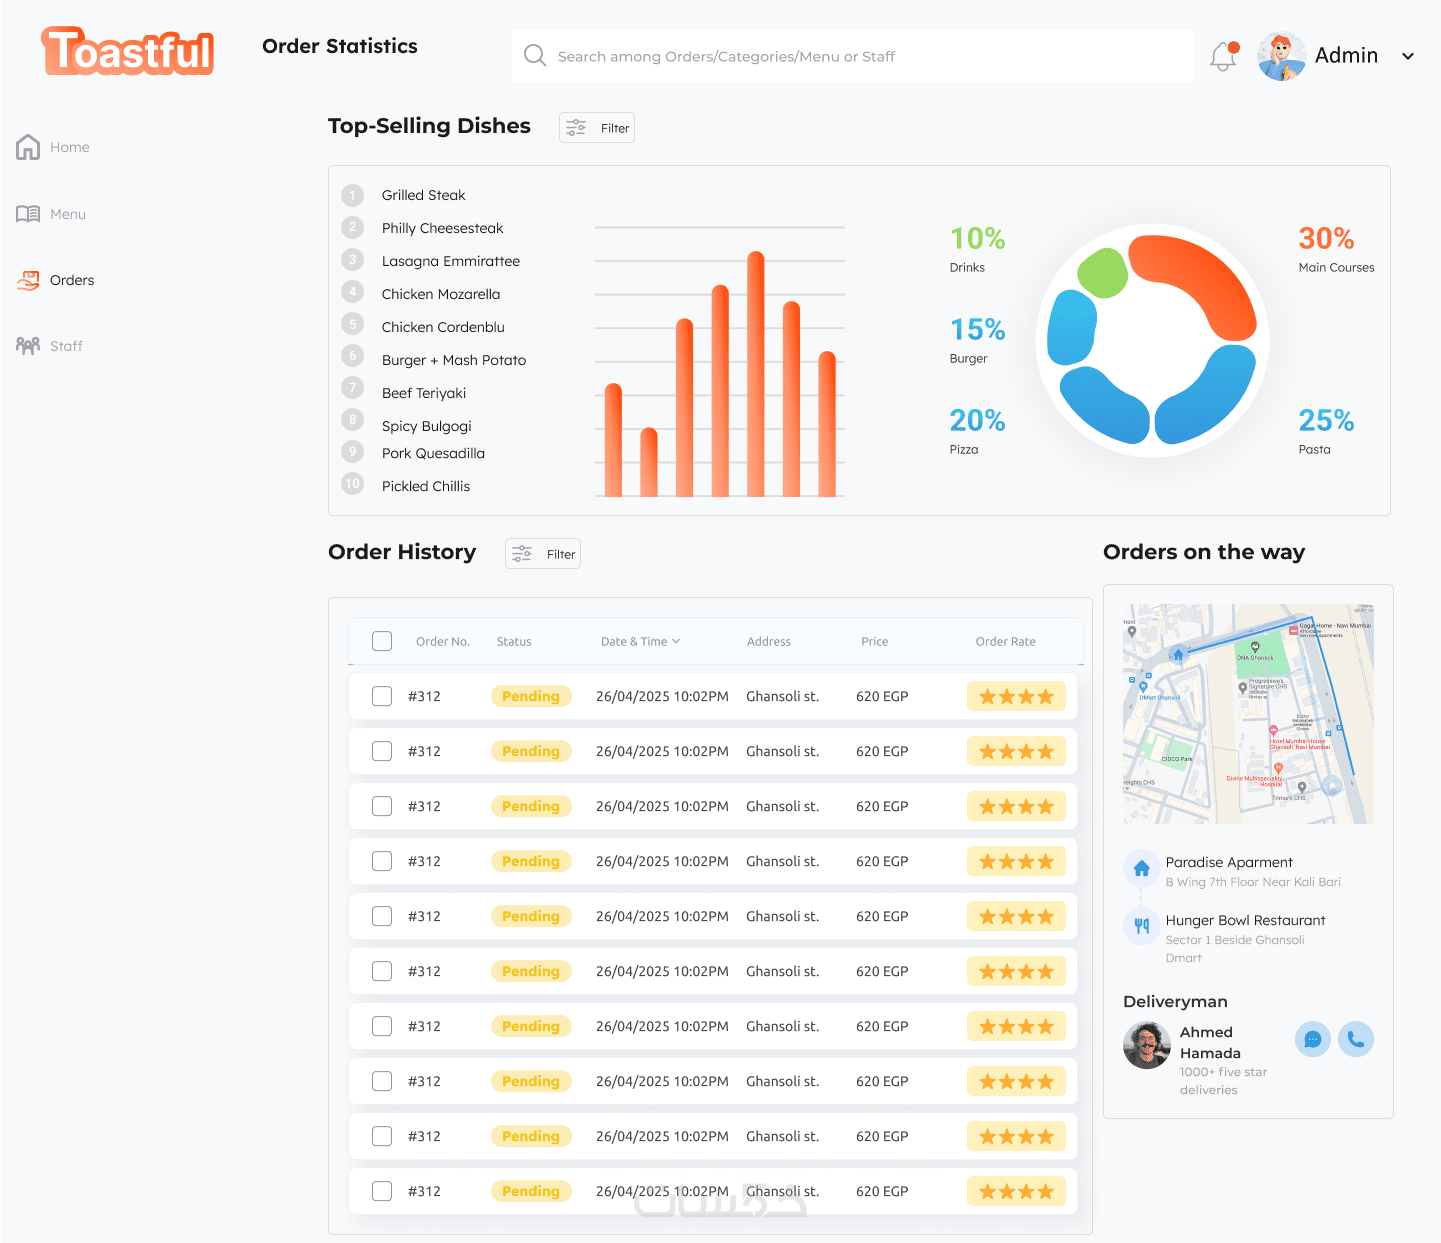Check the last order row checkbox
This screenshot has width=1441, height=1243.
click(382, 1191)
